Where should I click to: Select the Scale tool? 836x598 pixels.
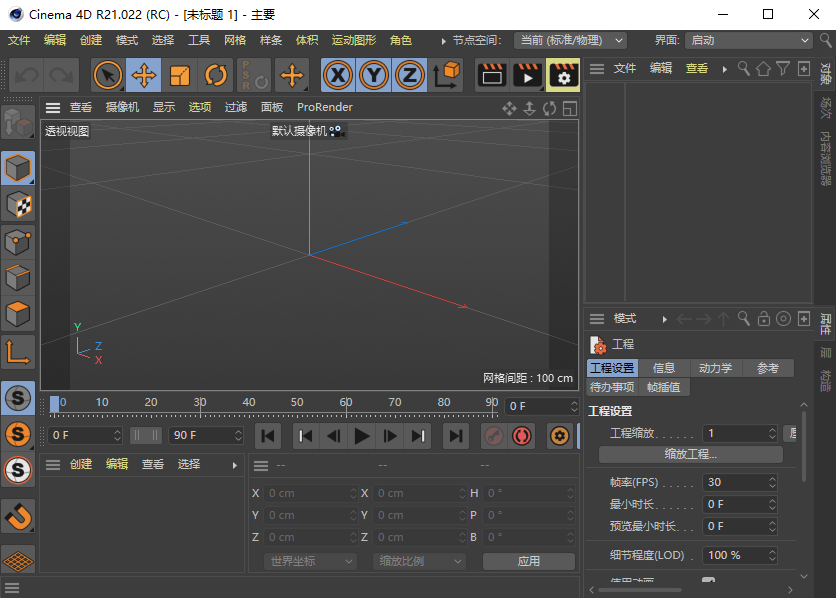(181, 74)
